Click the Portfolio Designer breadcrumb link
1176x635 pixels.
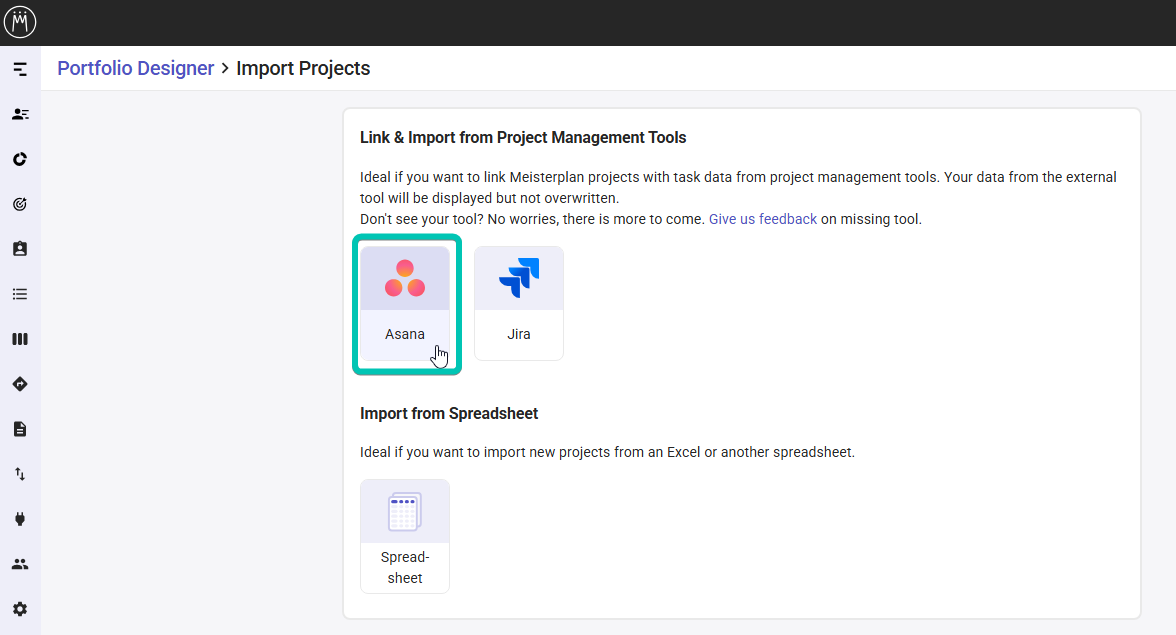(x=135, y=67)
